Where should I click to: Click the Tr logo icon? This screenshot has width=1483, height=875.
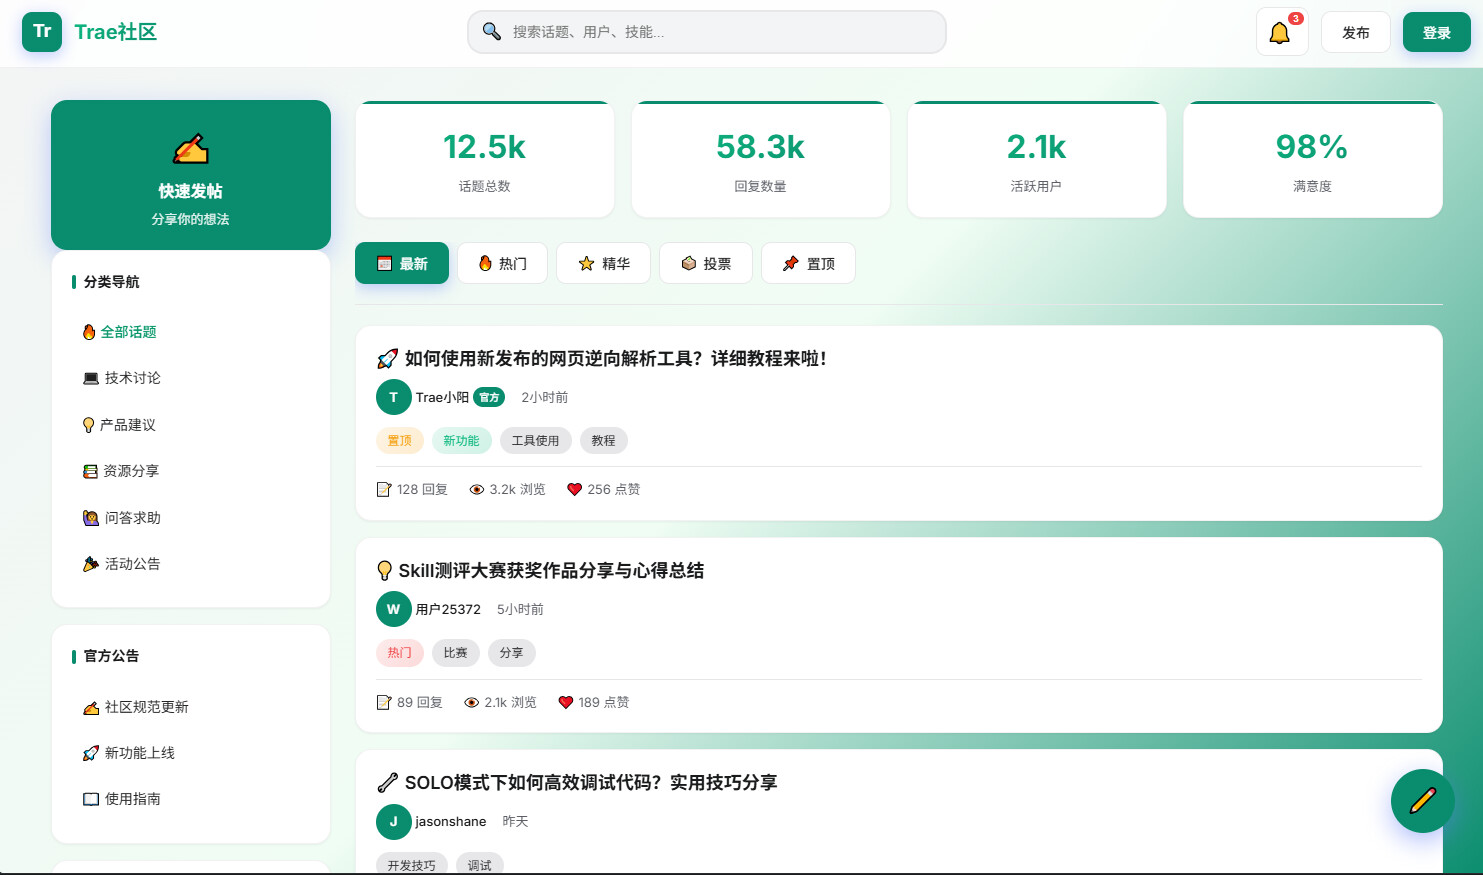tap(42, 32)
